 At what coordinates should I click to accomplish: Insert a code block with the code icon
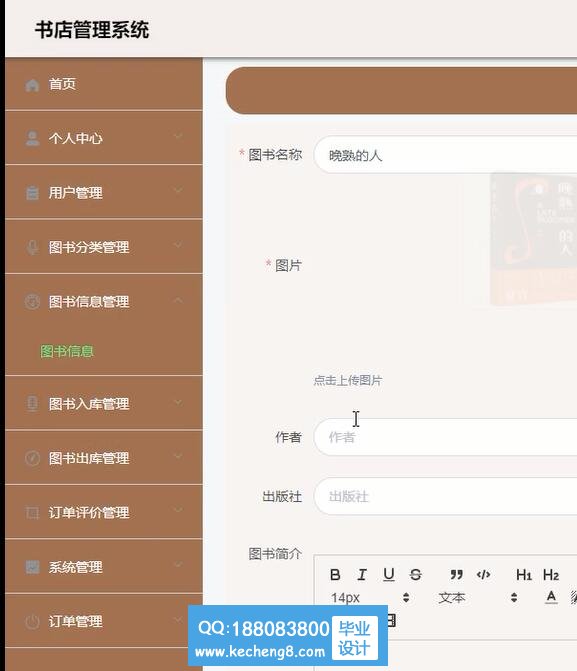coord(483,574)
